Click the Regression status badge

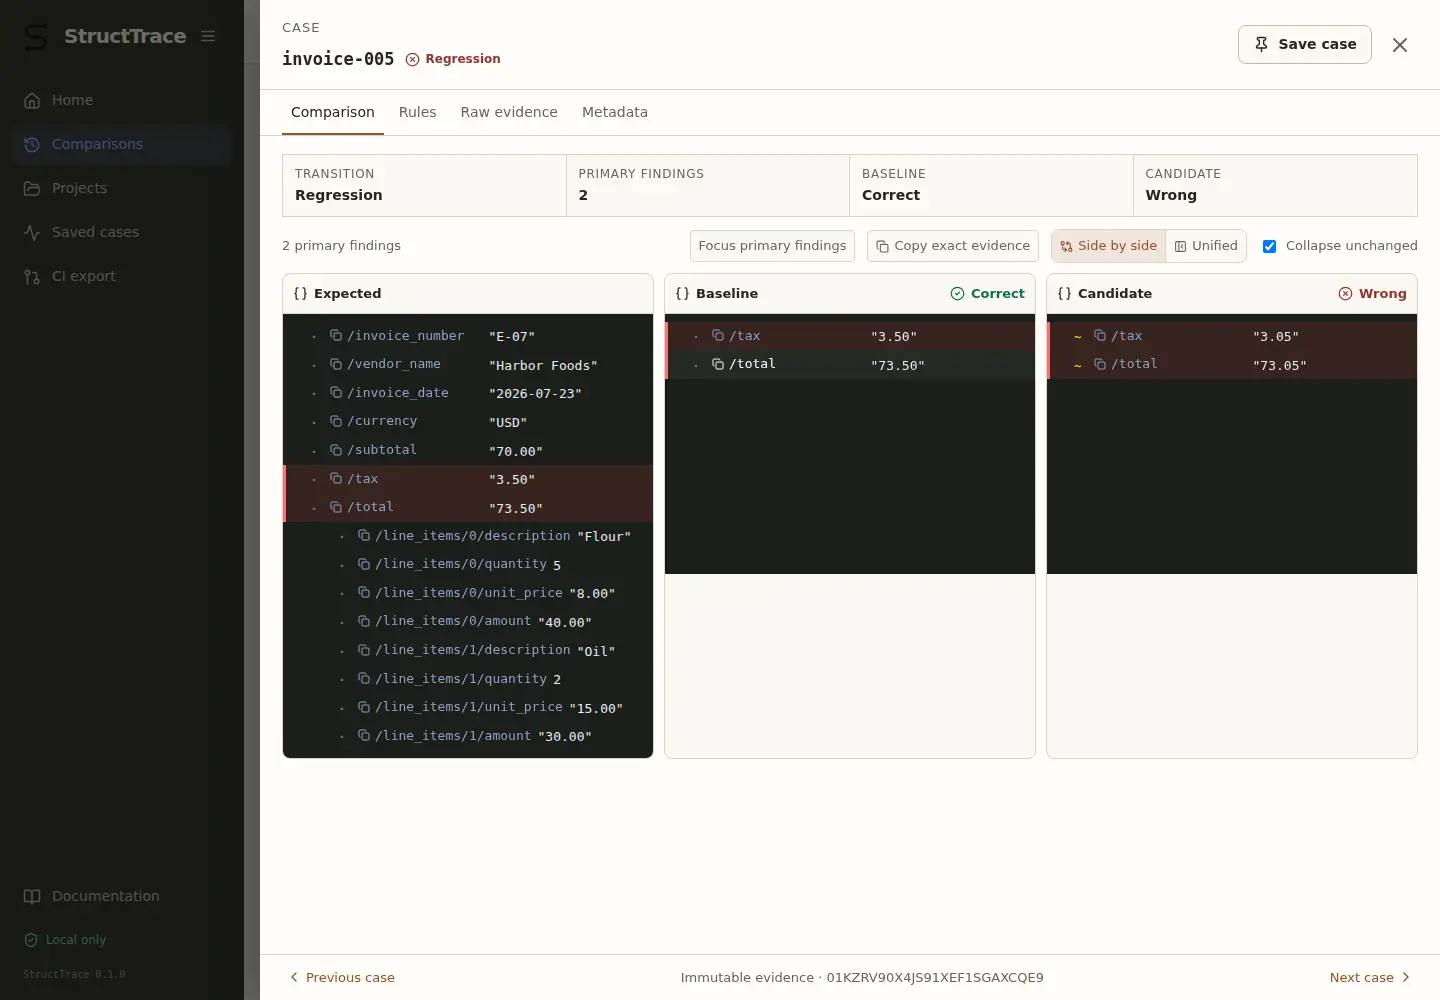[x=453, y=59]
